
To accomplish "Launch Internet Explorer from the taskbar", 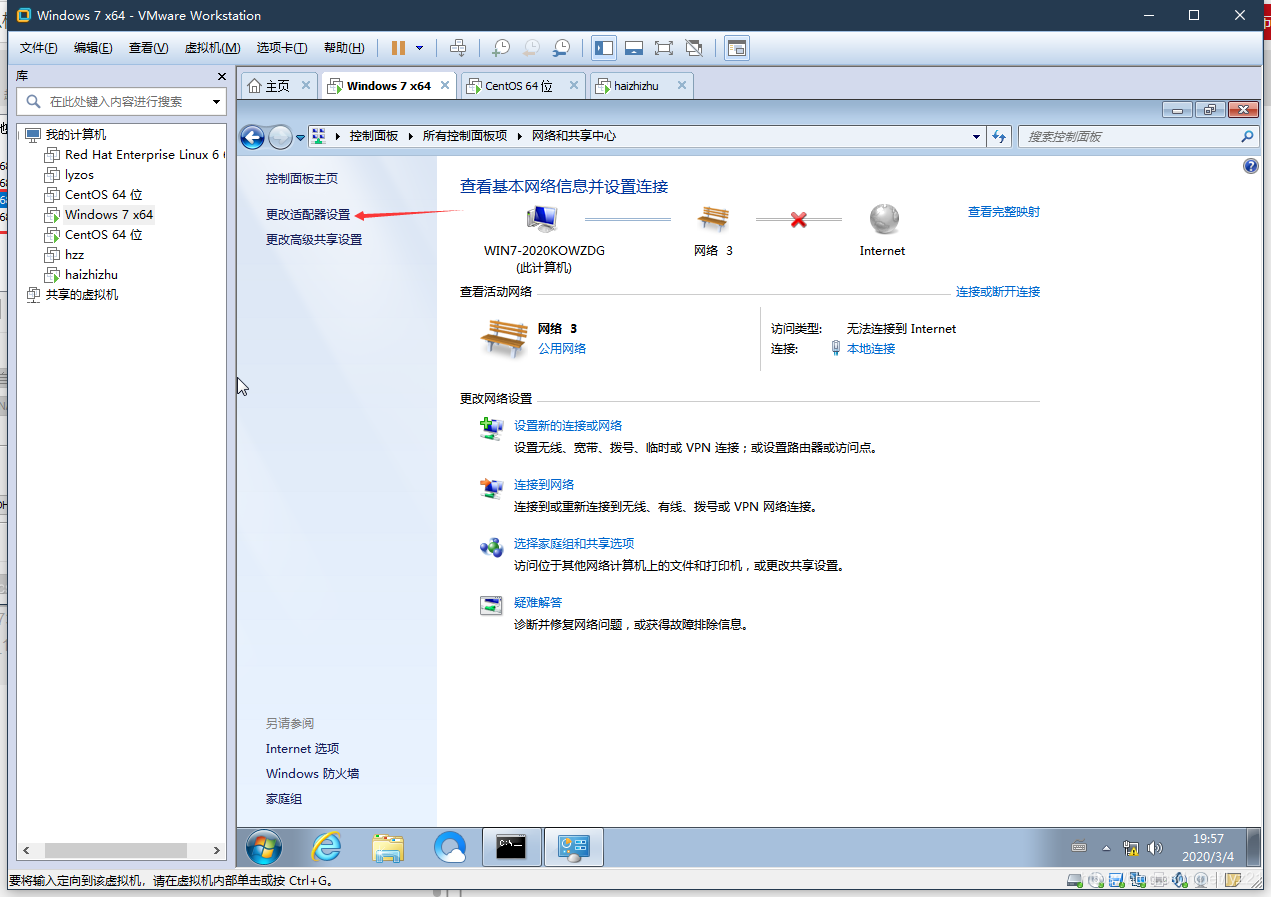I will pyautogui.click(x=327, y=848).
